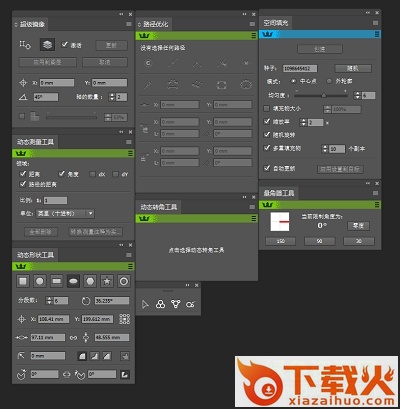Toggle the 自动更新 auto update checkbox

click(x=267, y=168)
